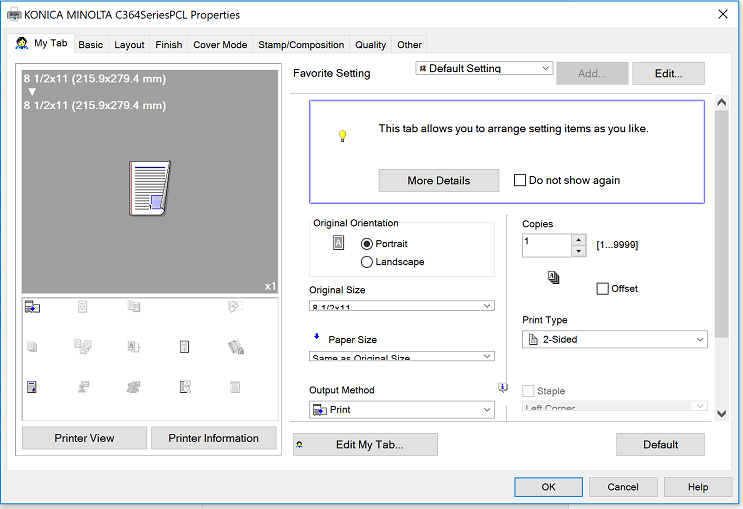Select the Portrait orientation radio button
The width and height of the screenshot is (743, 509).
(x=366, y=244)
